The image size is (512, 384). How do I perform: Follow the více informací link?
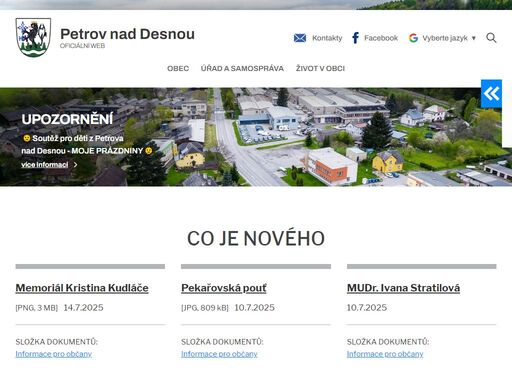[45, 165]
